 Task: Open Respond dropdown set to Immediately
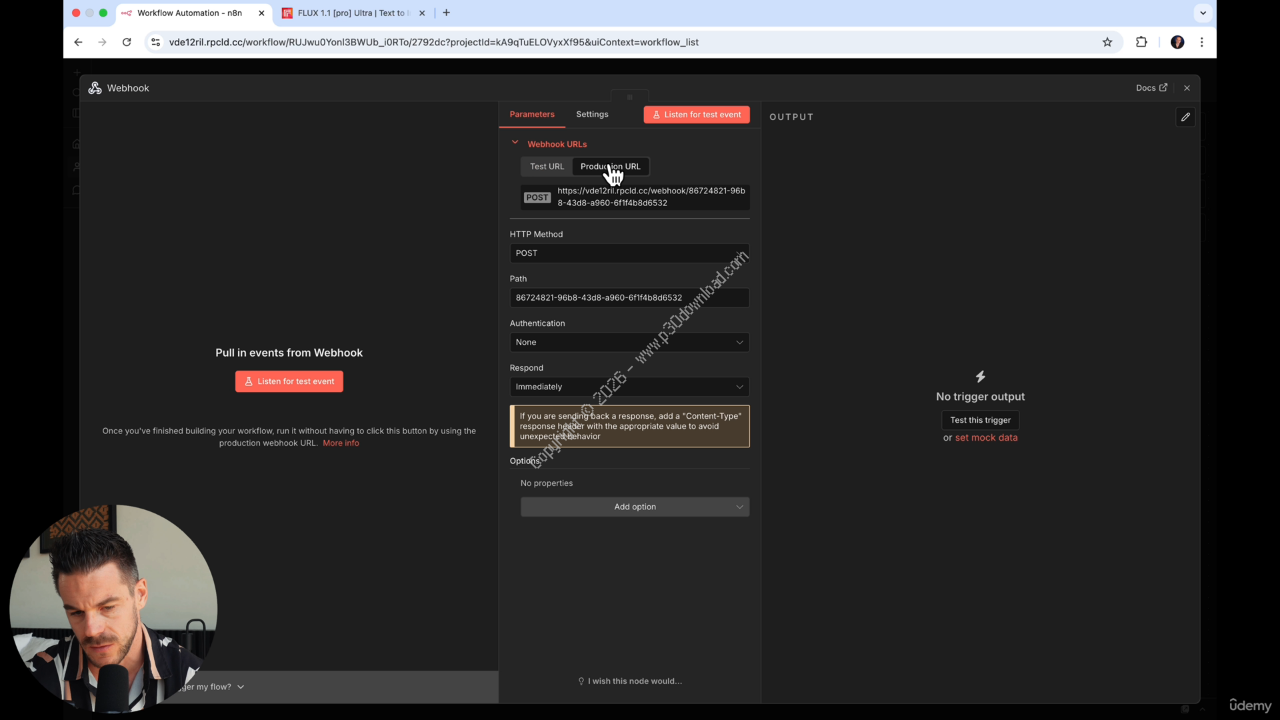tap(629, 387)
